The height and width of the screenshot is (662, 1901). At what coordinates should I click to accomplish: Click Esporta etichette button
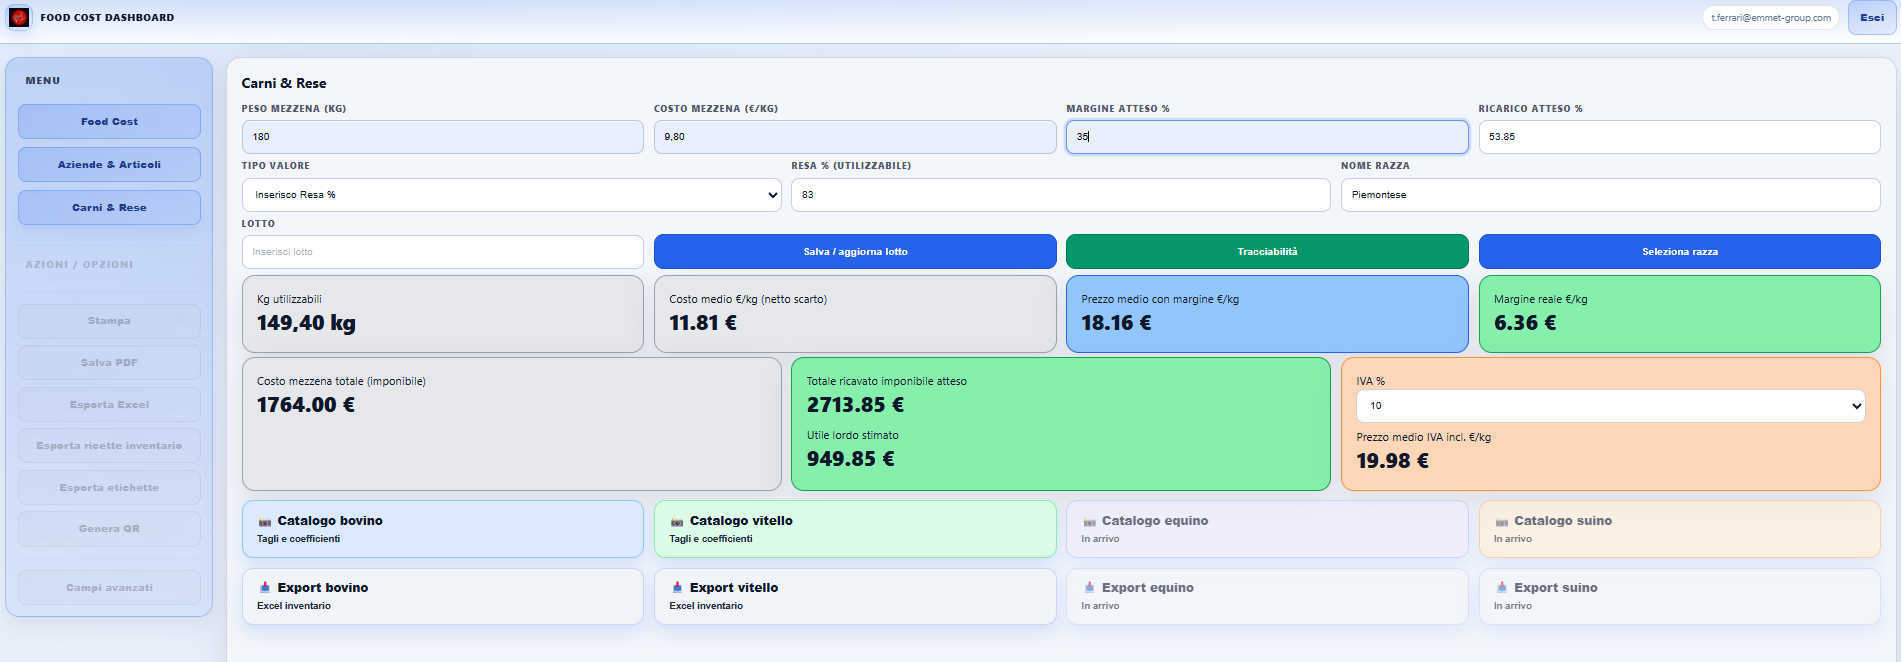(x=109, y=488)
